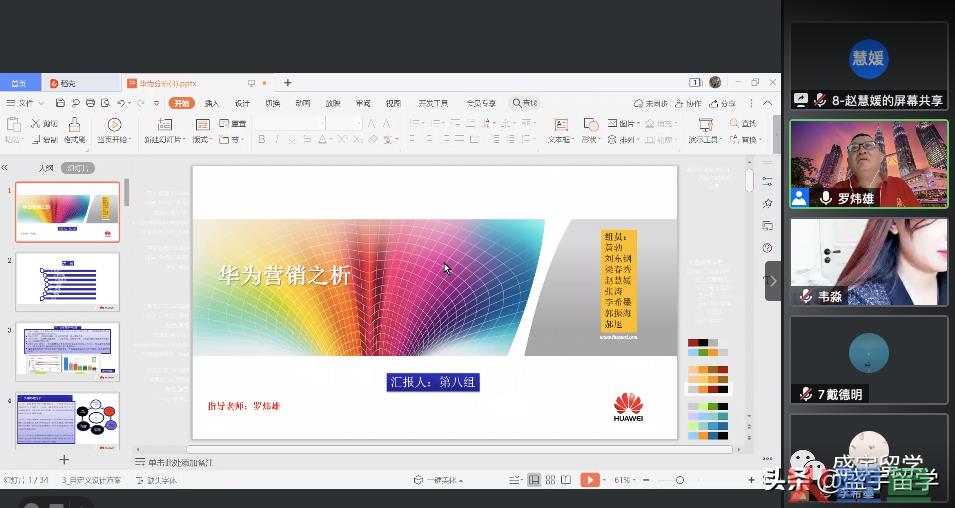
Task: Add new slide with plus below thumbnails
Action: [x=64, y=459]
